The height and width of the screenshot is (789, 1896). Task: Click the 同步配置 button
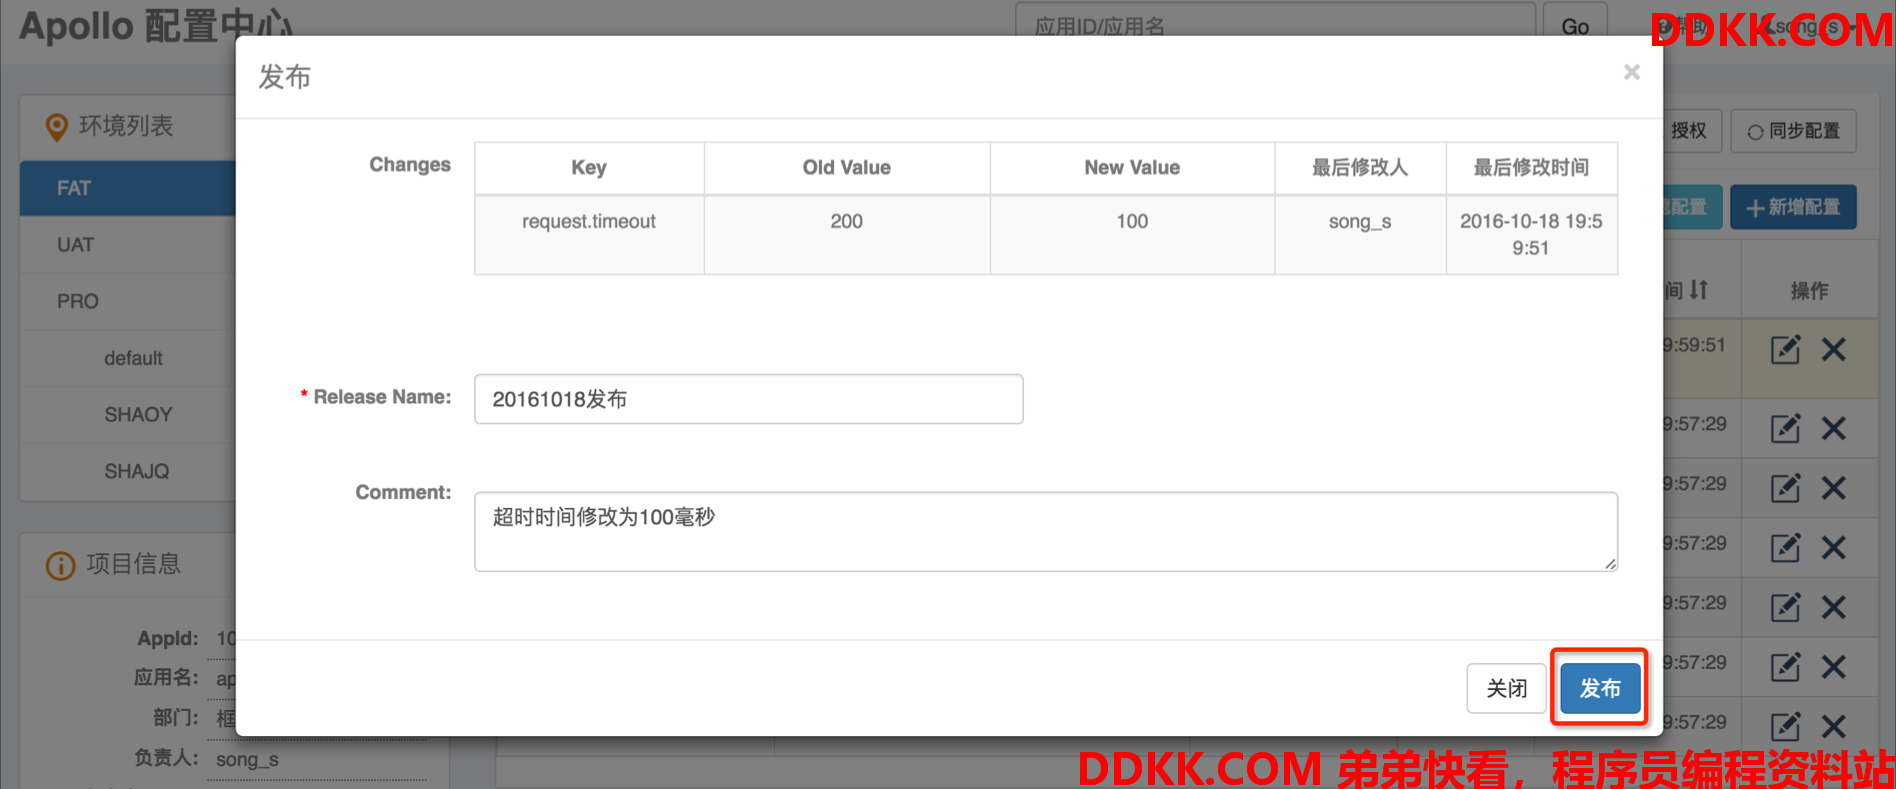tap(1793, 131)
